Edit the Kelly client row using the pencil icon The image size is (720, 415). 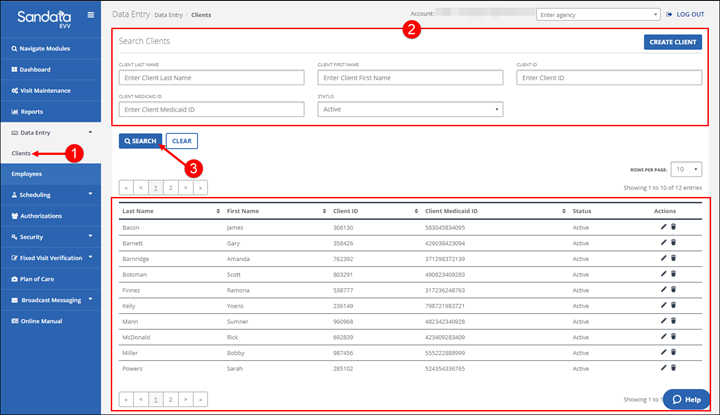(x=663, y=305)
